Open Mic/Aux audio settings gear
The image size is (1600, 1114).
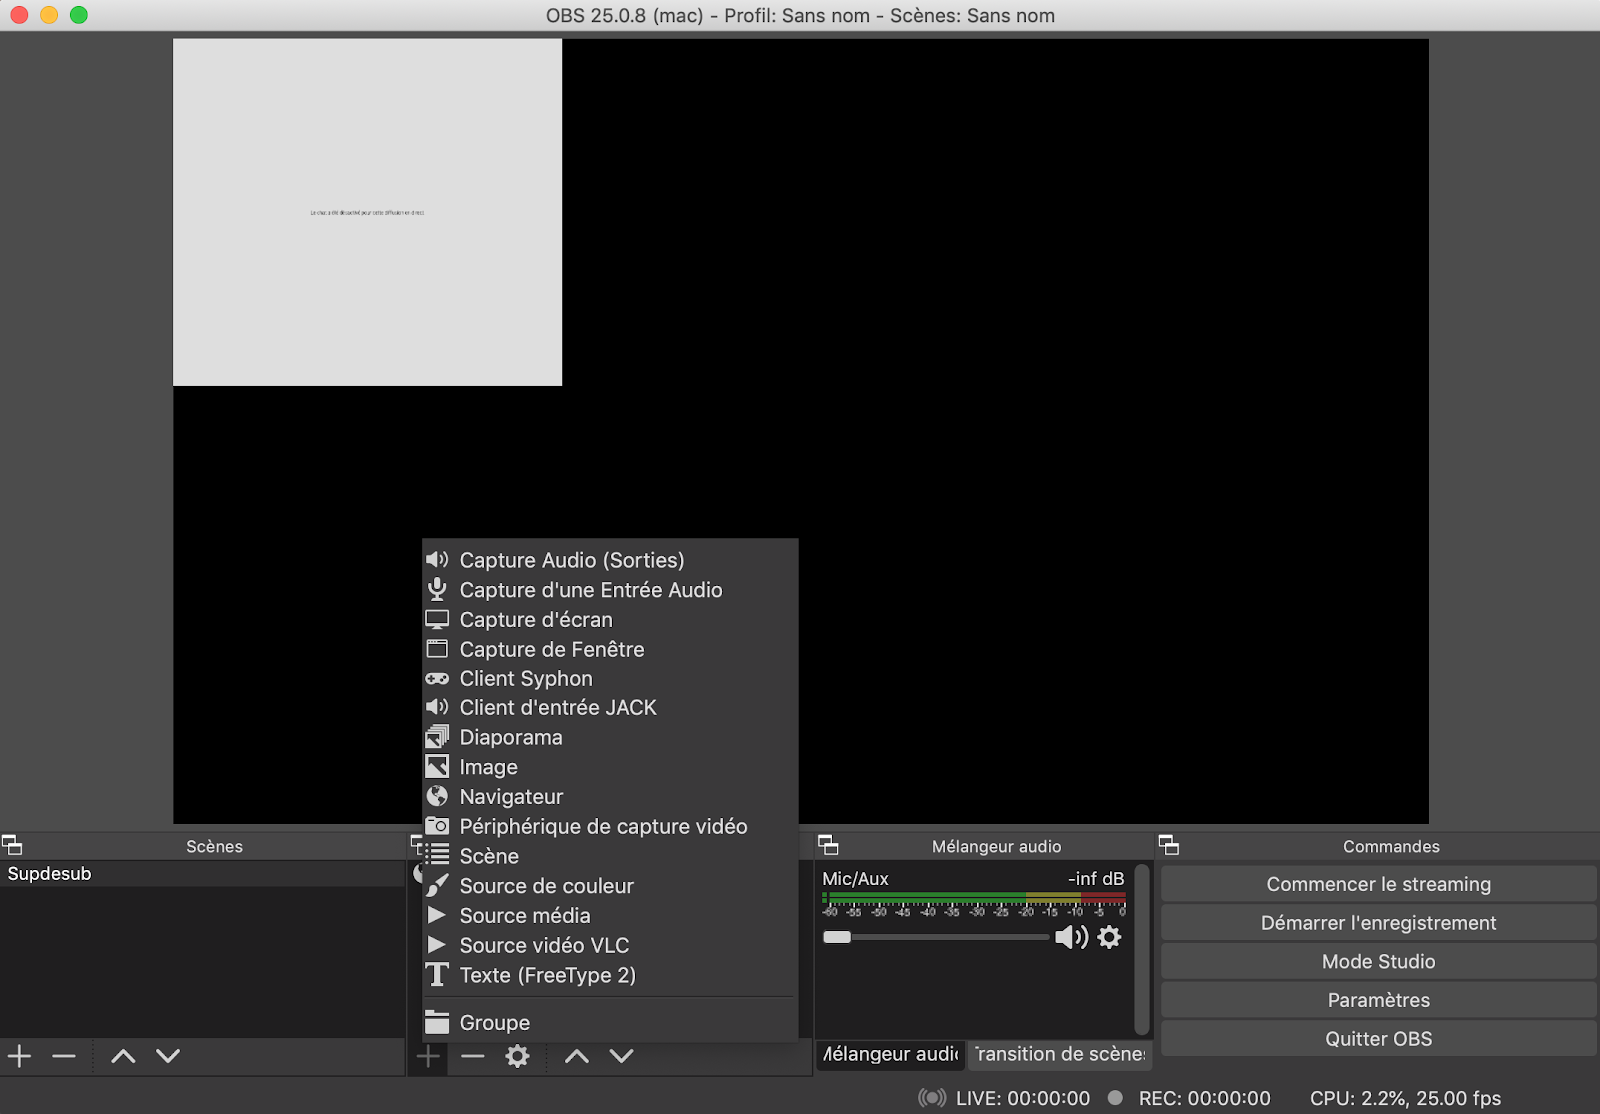click(1109, 937)
